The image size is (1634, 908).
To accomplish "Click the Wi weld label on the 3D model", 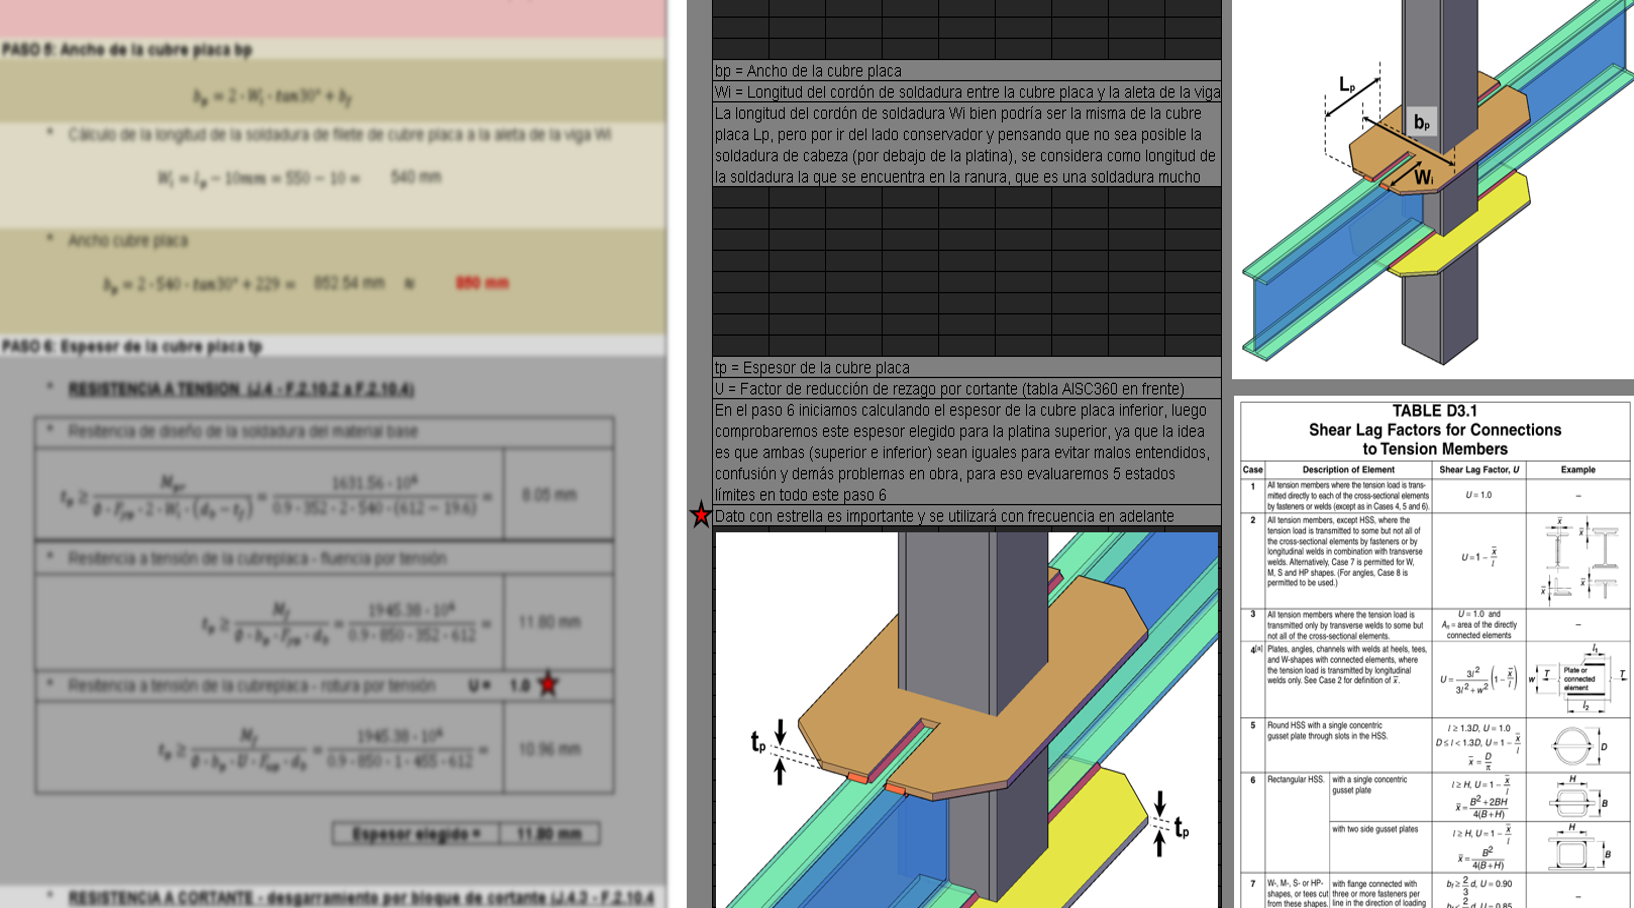I will click(1422, 178).
